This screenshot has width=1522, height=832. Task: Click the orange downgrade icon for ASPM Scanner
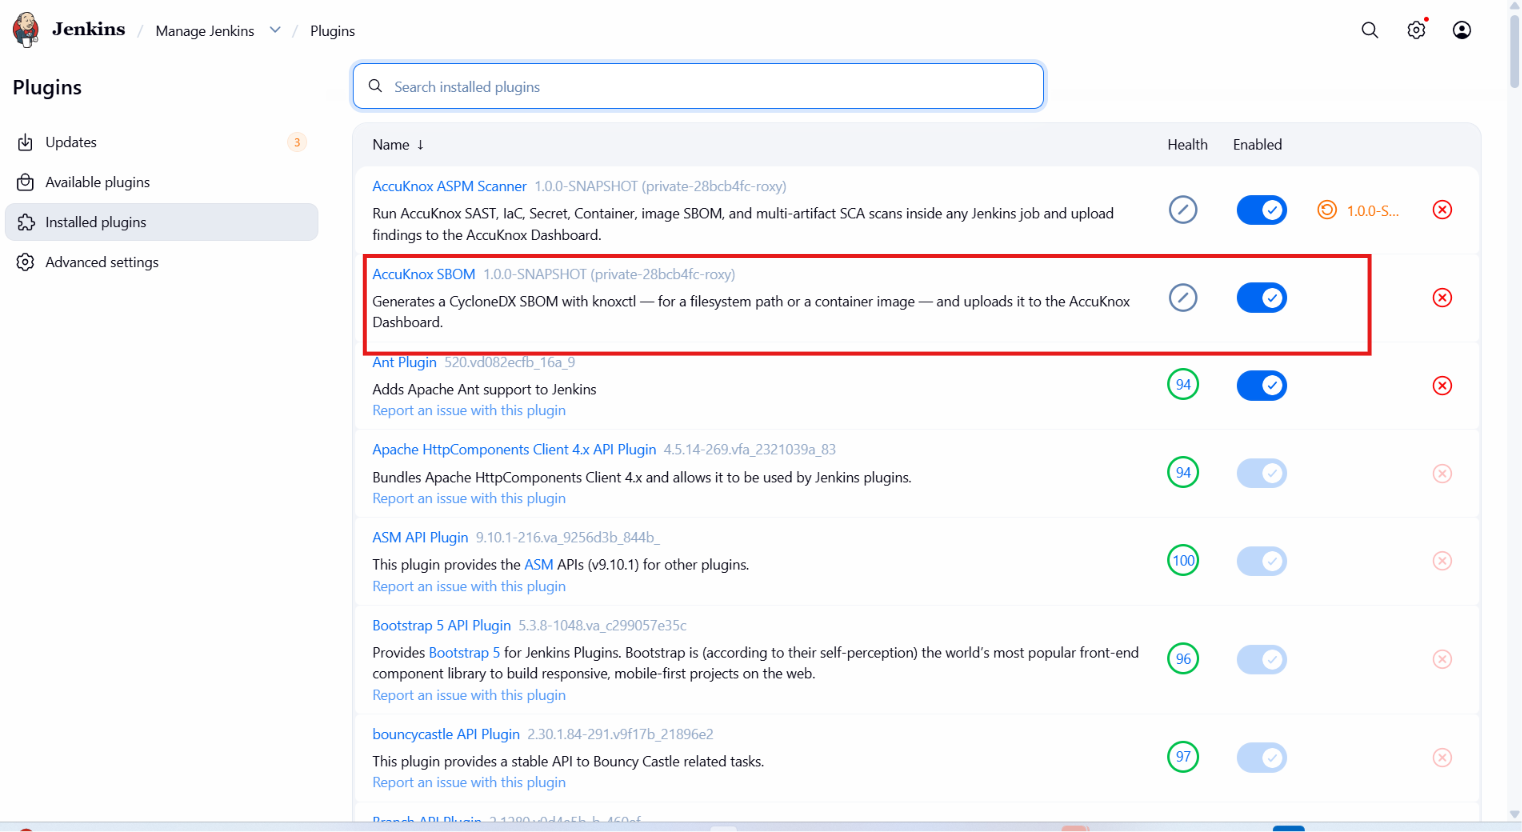click(x=1327, y=210)
